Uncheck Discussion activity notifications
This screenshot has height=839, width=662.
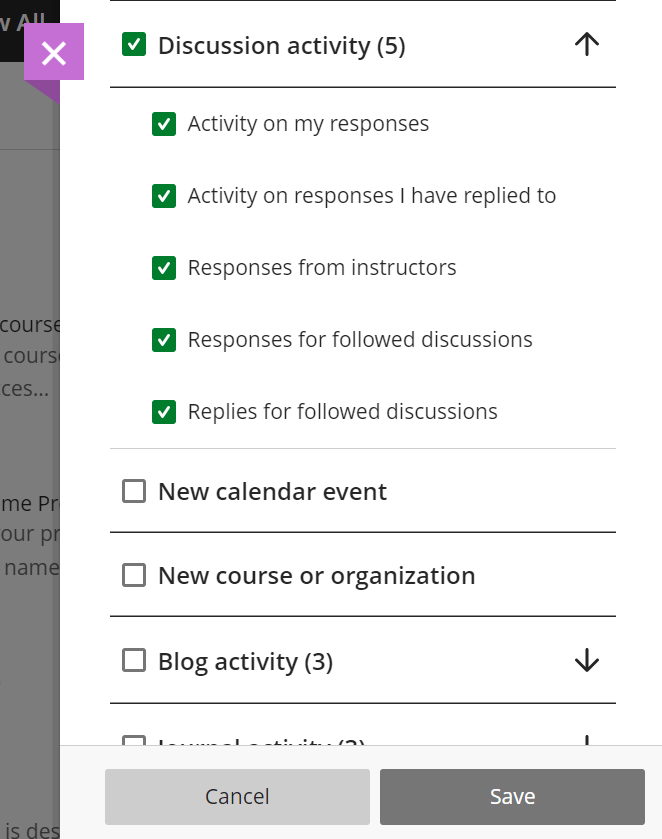click(x=134, y=45)
